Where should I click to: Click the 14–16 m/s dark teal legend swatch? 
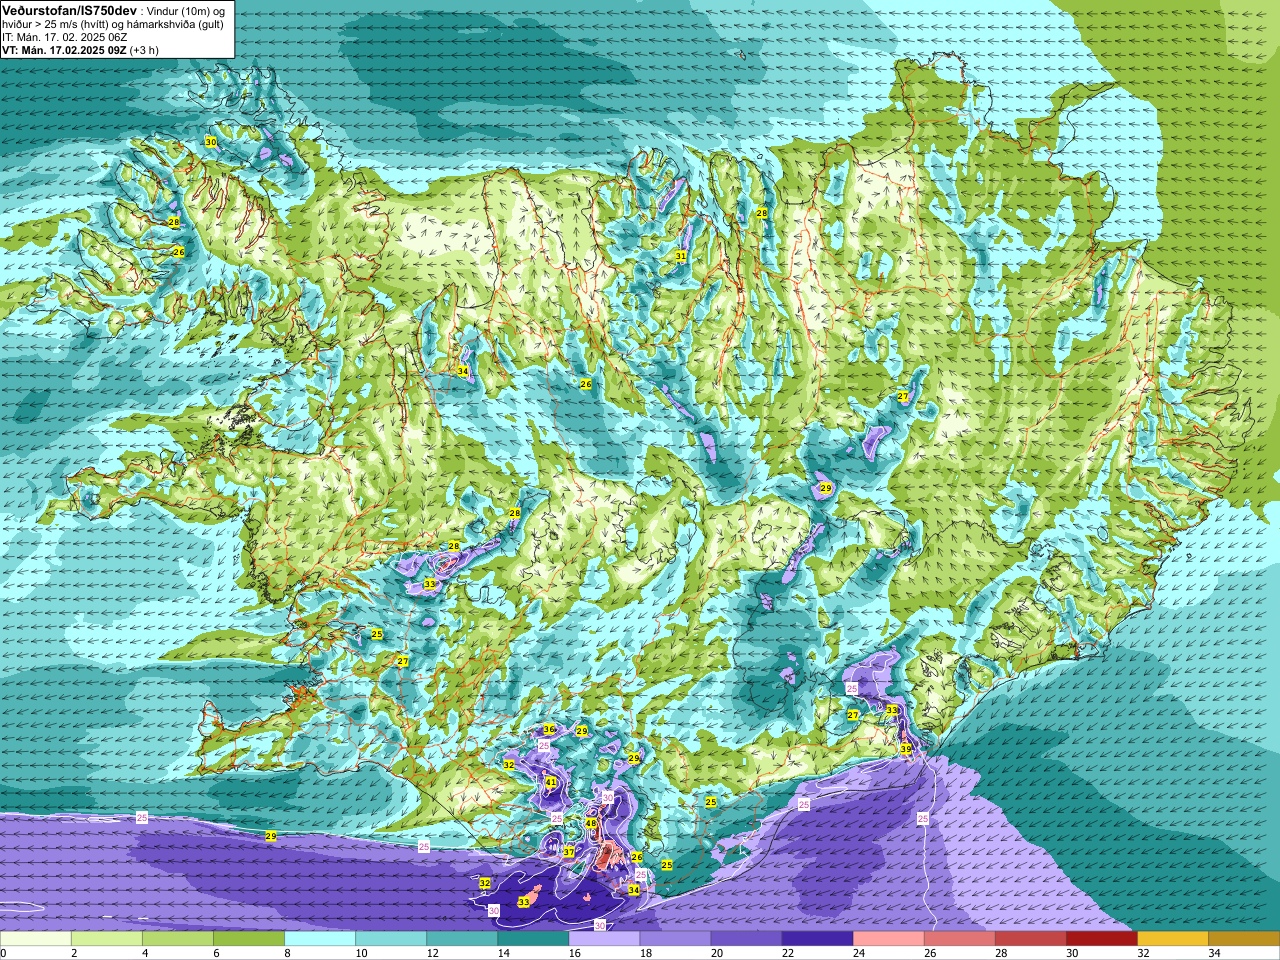(533, 939)
